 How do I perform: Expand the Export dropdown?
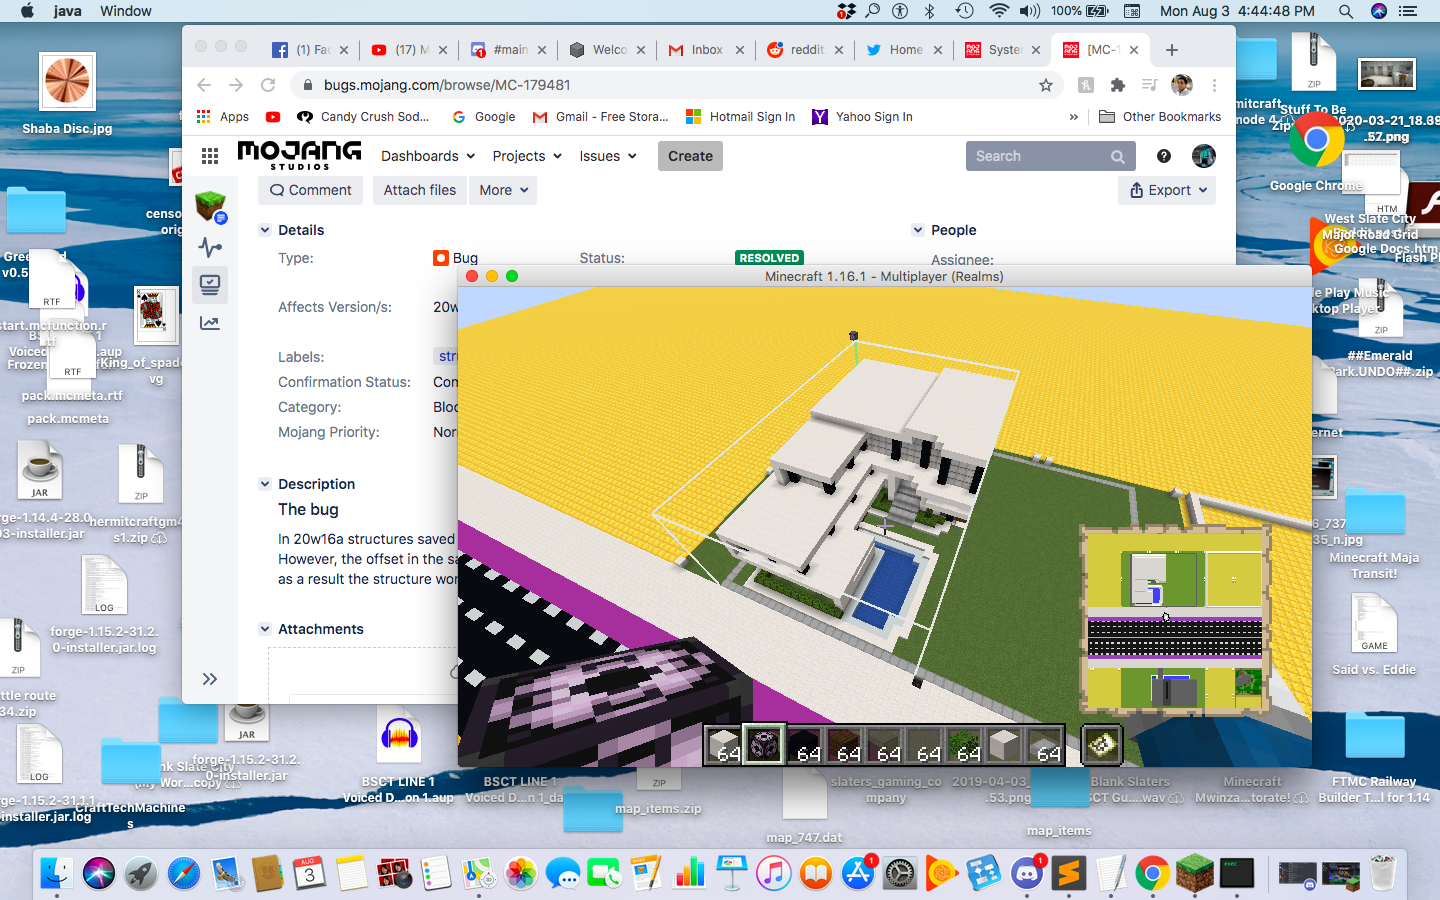(1167, 190)
